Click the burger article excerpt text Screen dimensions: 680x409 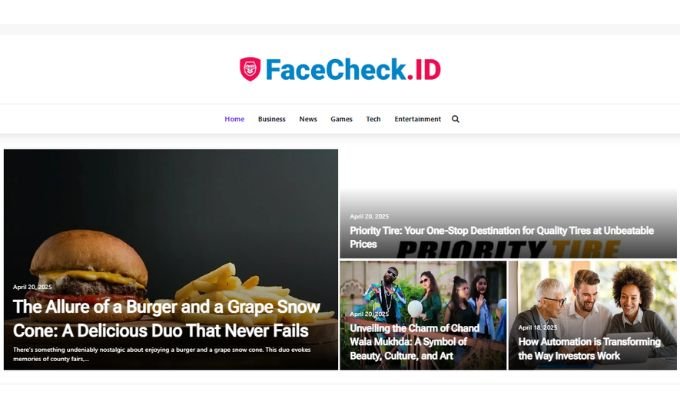pyautogui.click(x=161, y=354)
